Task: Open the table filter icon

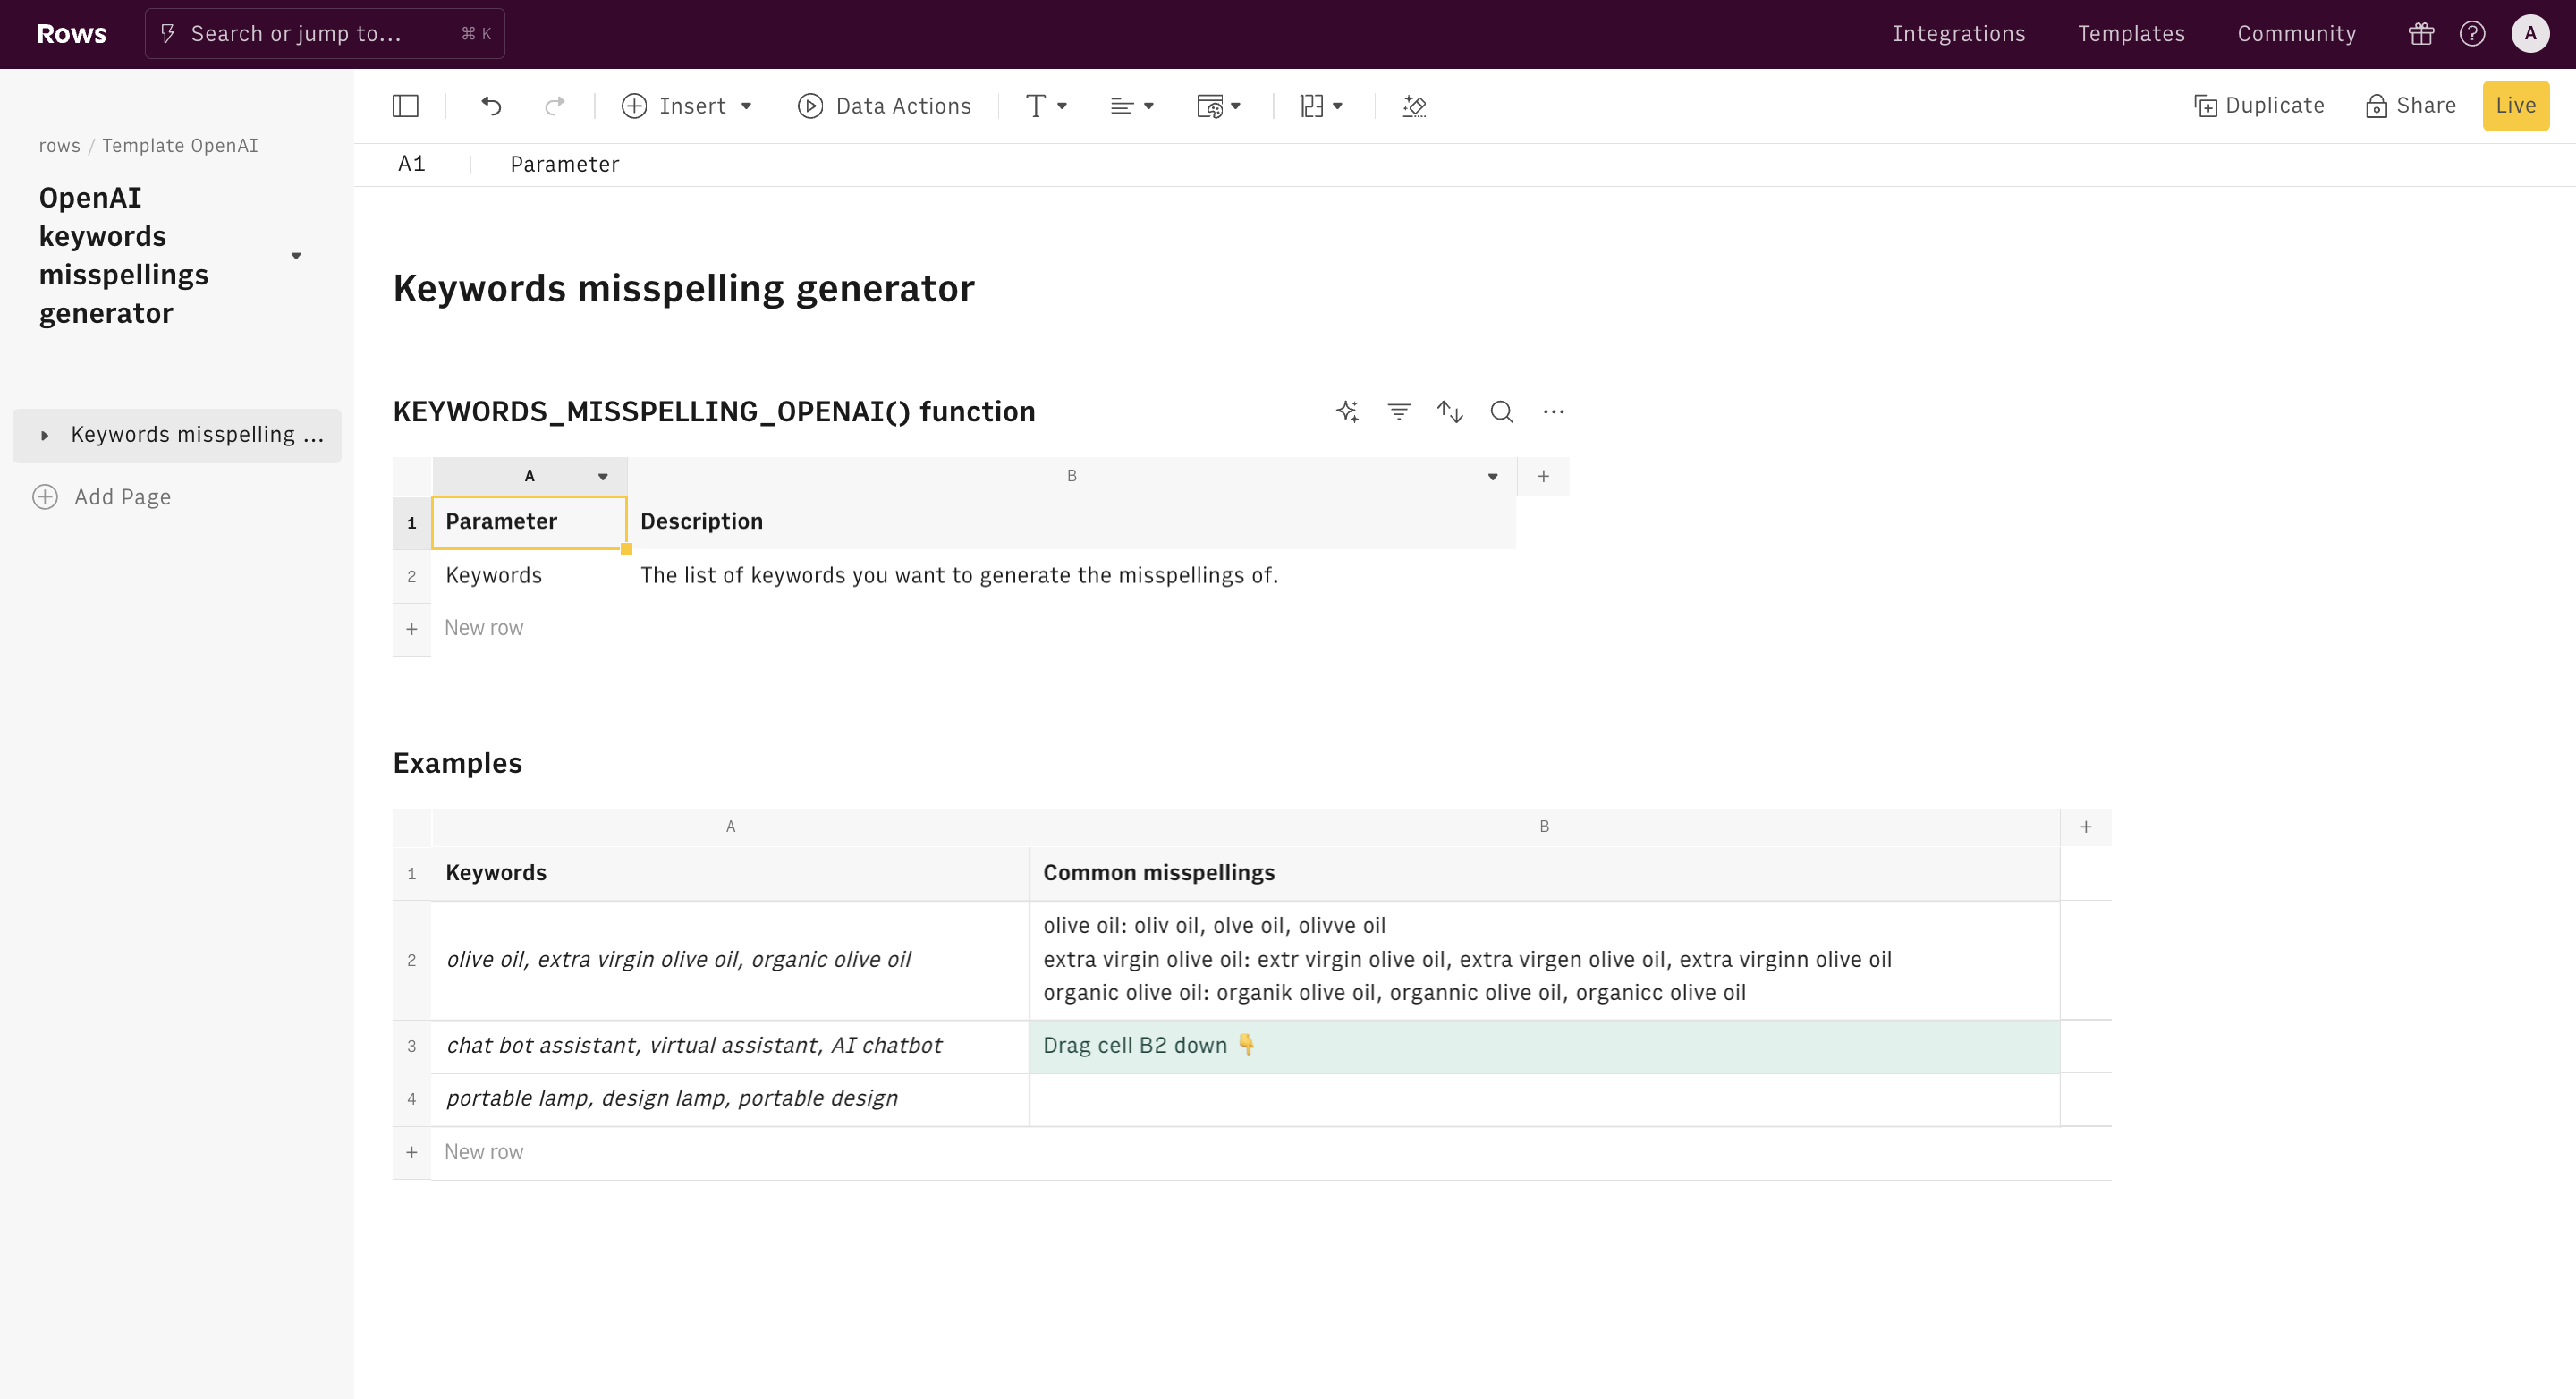Action: pos(1398,412)
